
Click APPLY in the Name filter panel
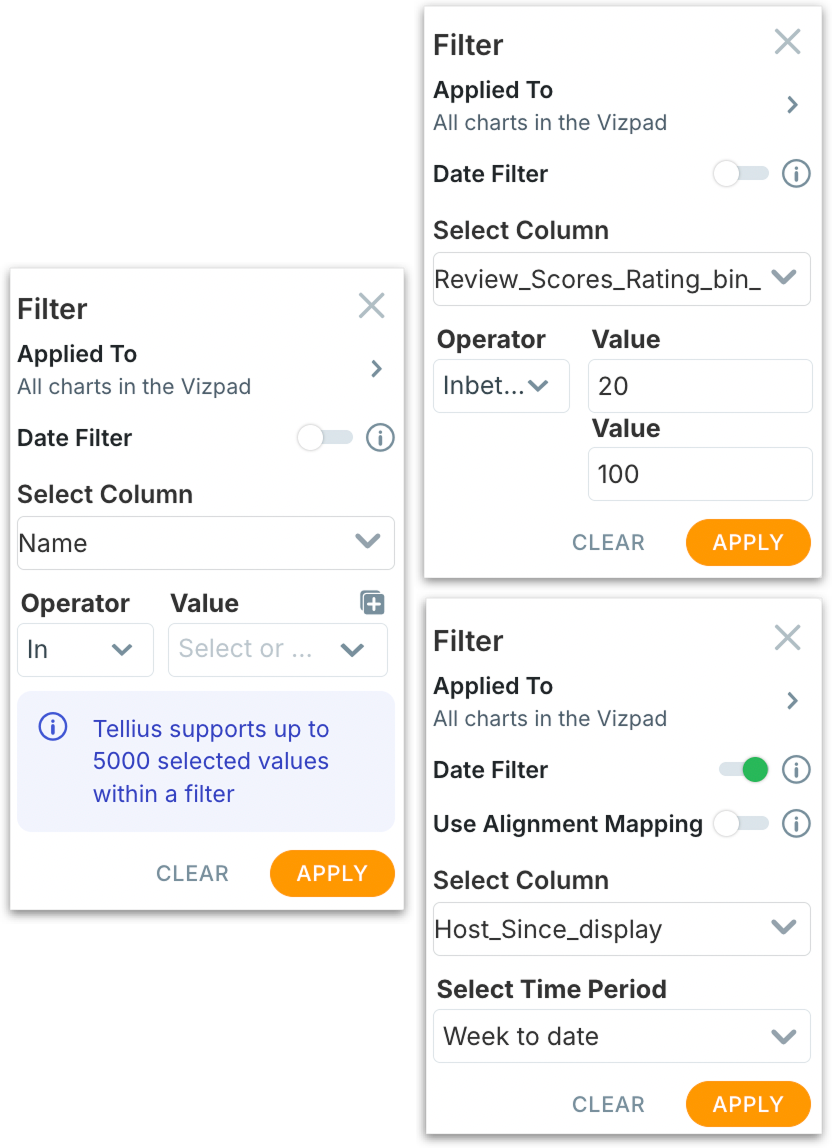332,873
